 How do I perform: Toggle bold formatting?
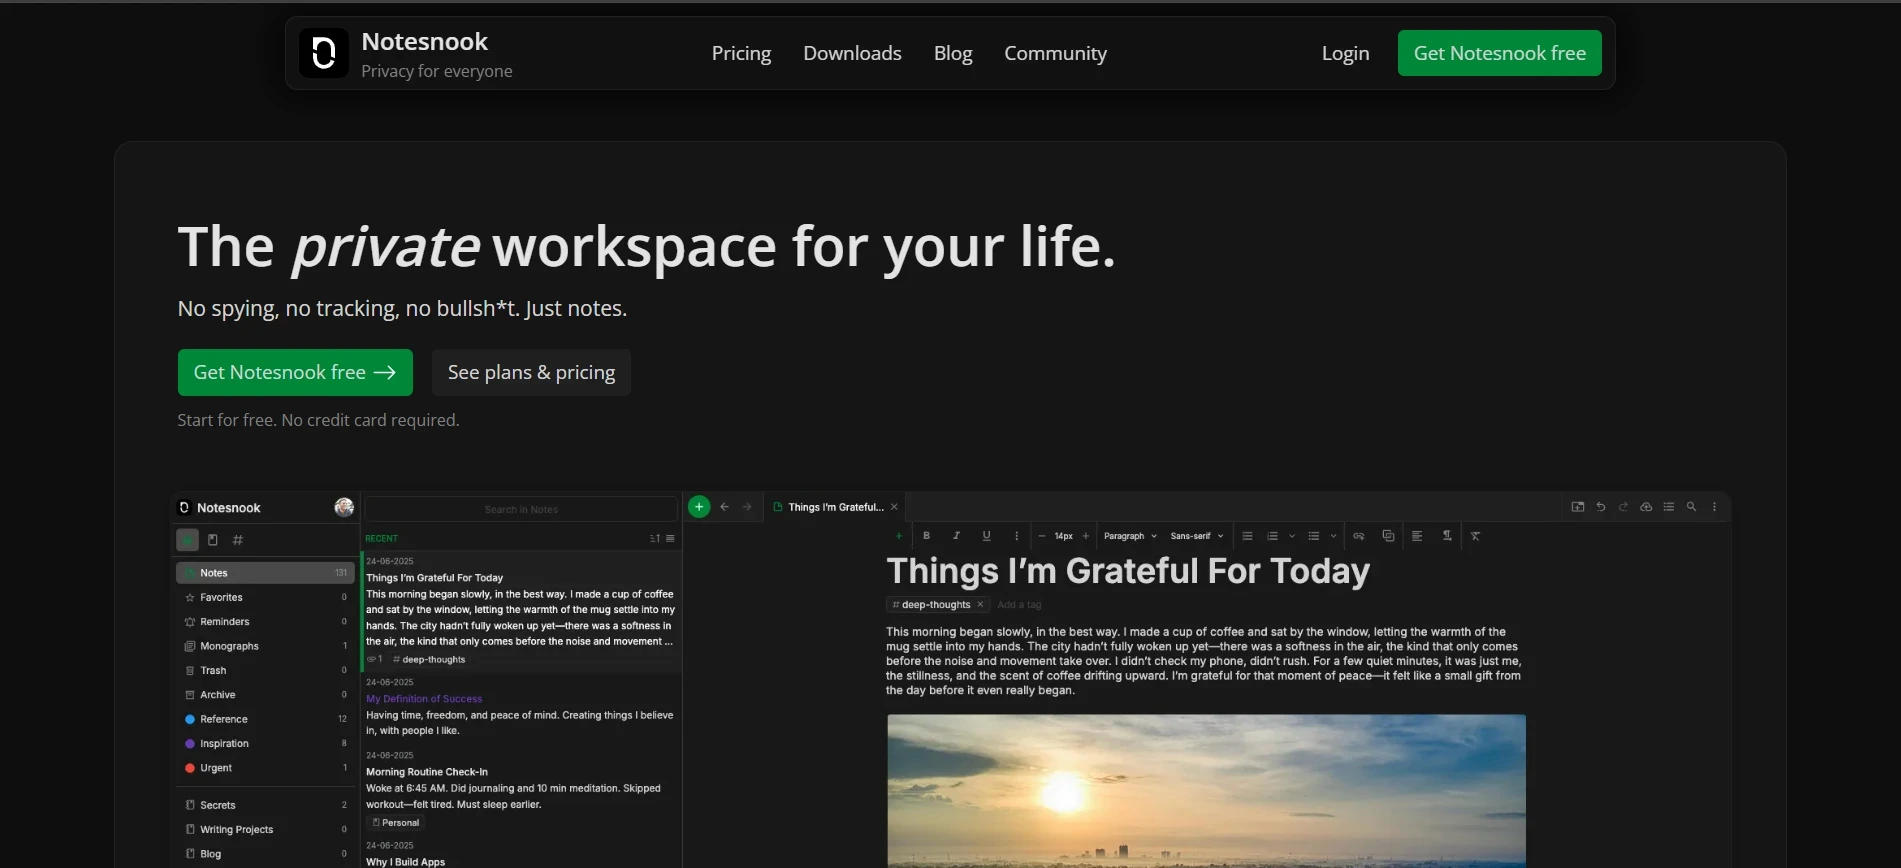coord(927,536)
